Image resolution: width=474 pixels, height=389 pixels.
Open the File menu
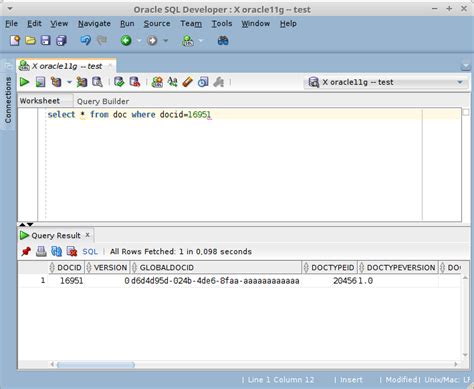point(12,24)
